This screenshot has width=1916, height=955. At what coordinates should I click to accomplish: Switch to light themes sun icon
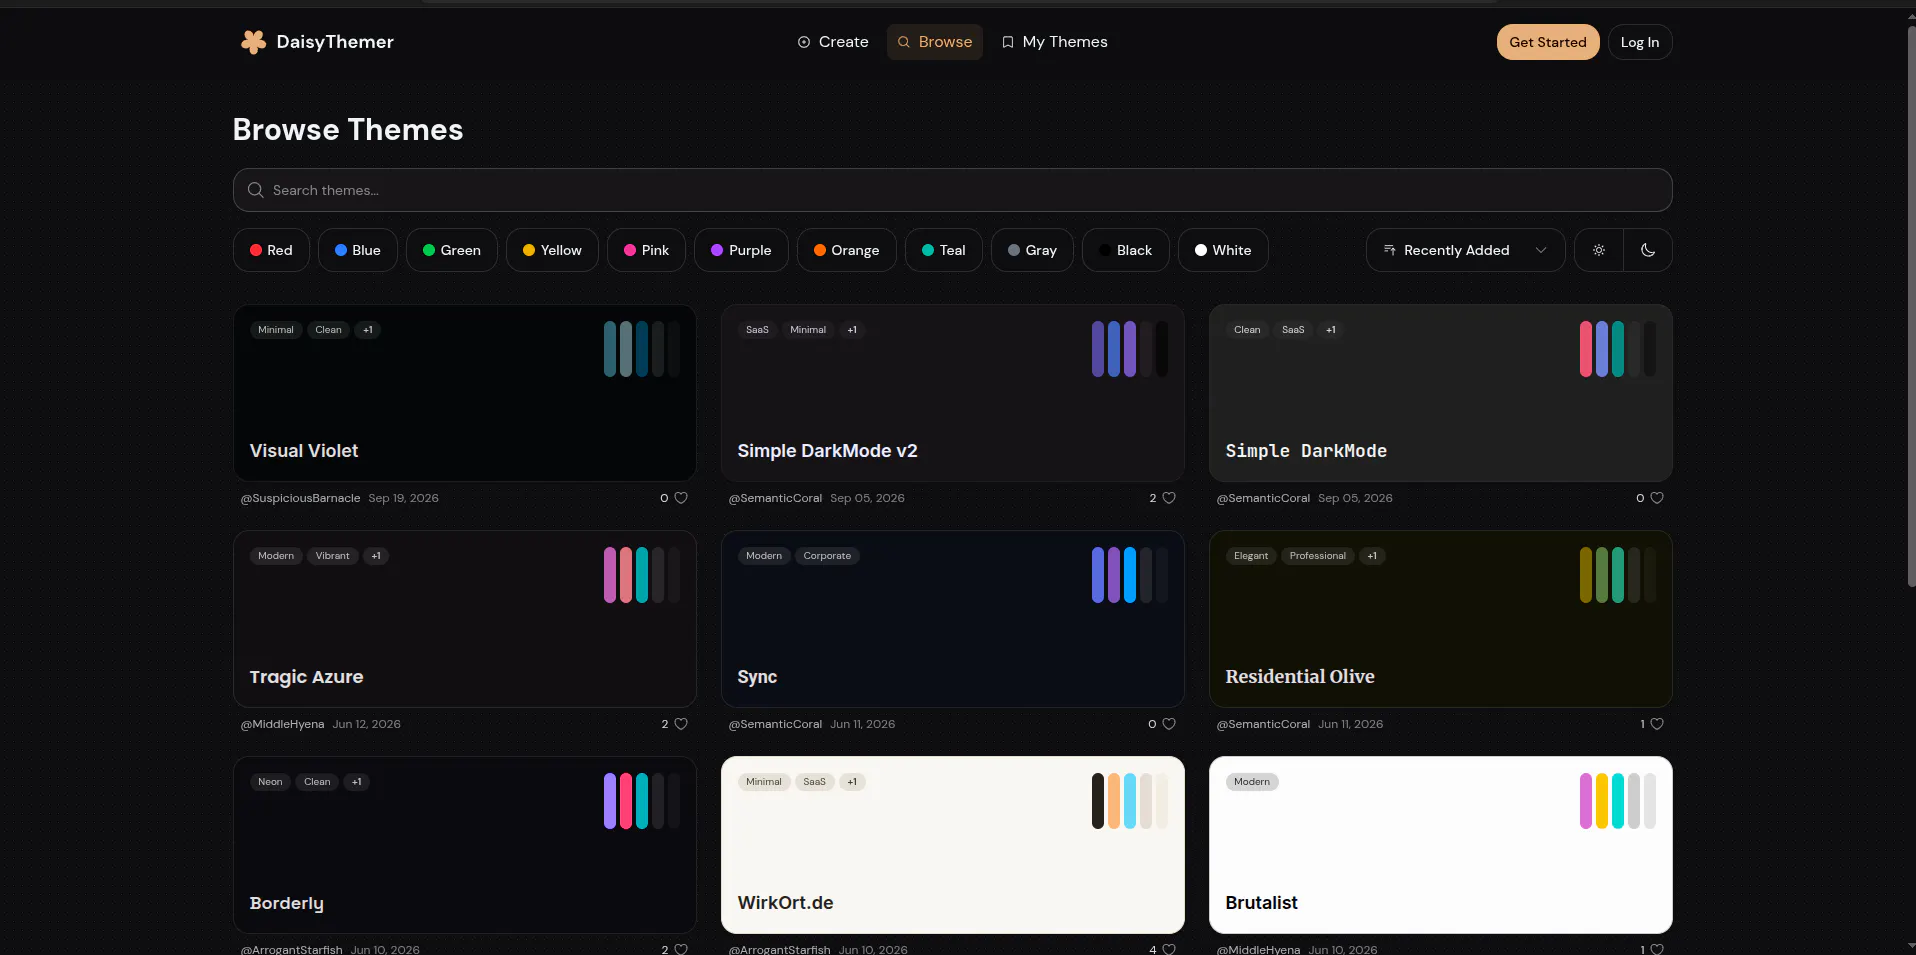(x=1599, y=250)
